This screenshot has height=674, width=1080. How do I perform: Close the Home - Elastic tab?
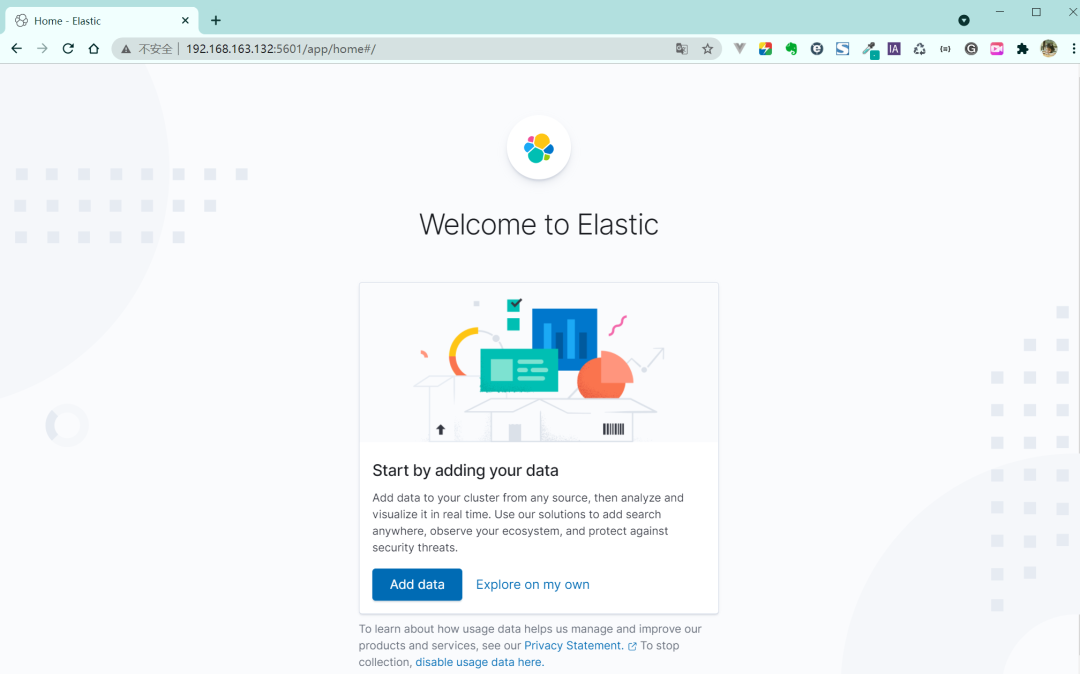[x=185, y=21]
